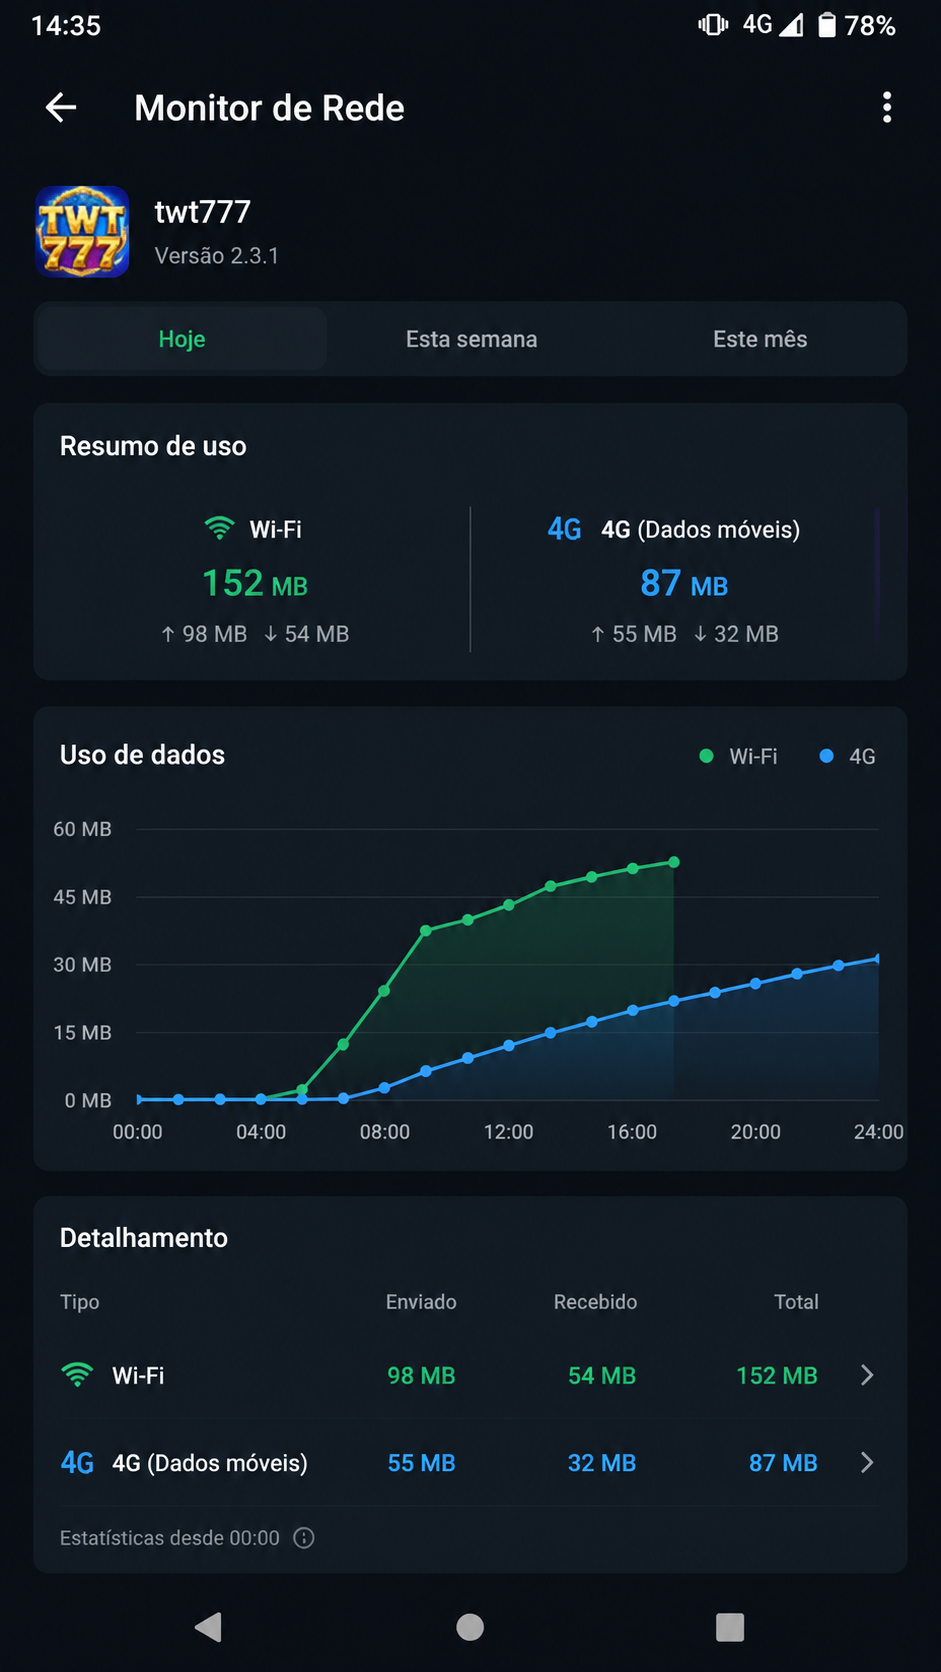Viewport: 941px width, 1672px height.
Task: Tap the twt777 app icon
Action: [x=82, y=231]
